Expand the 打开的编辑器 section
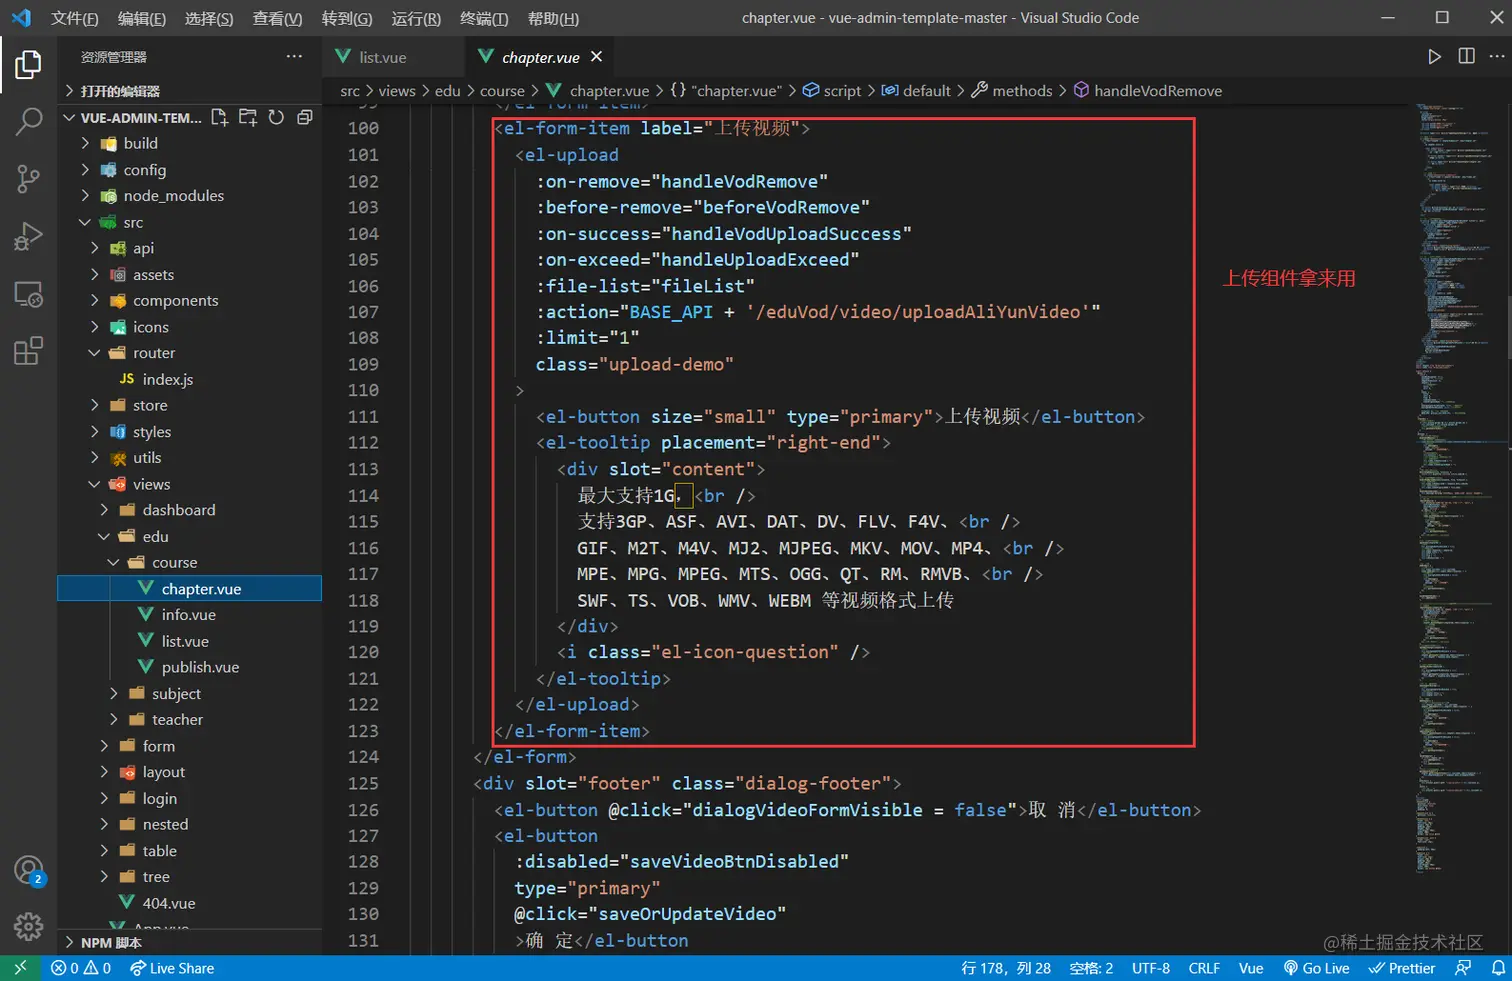This screenshot has height=981, width=1512. pyautogui.click(x=190, y=91)
